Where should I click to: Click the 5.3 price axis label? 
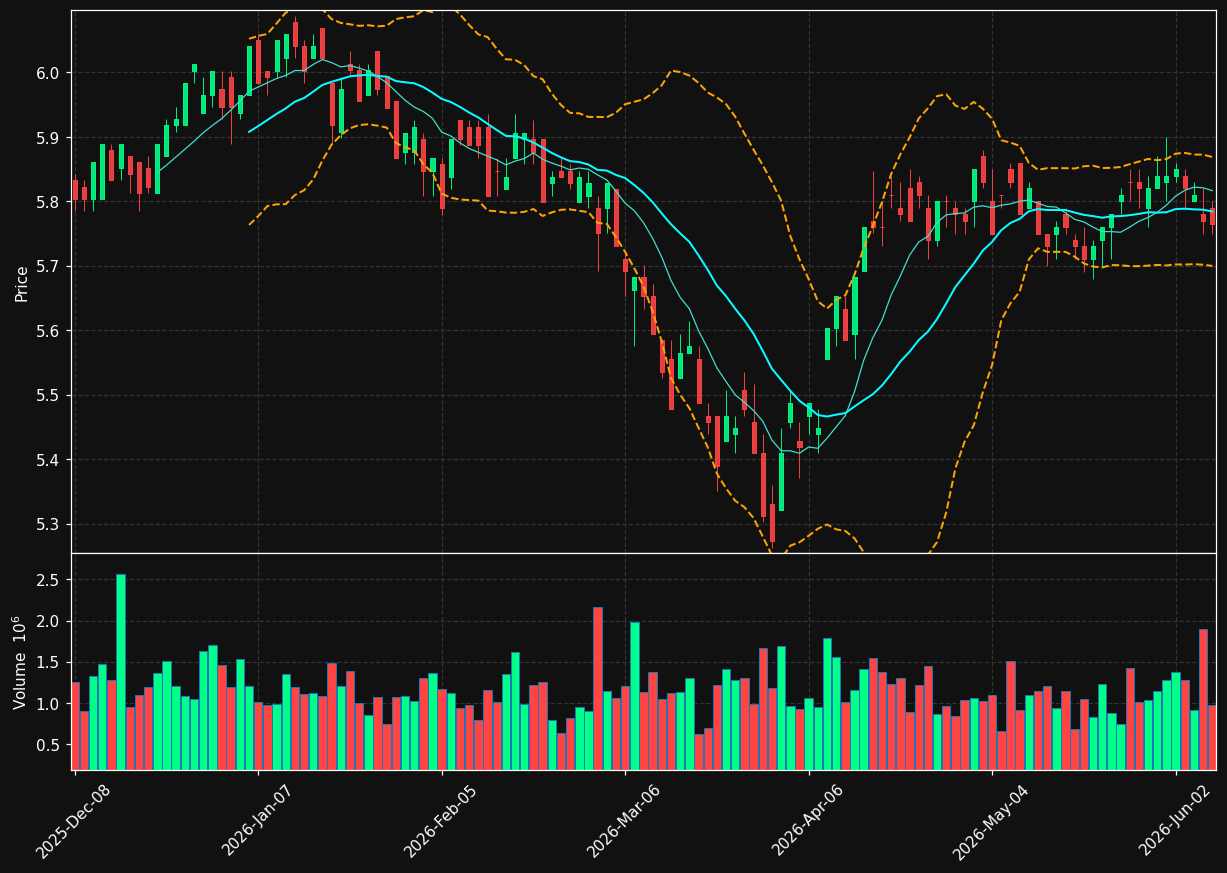49,524
